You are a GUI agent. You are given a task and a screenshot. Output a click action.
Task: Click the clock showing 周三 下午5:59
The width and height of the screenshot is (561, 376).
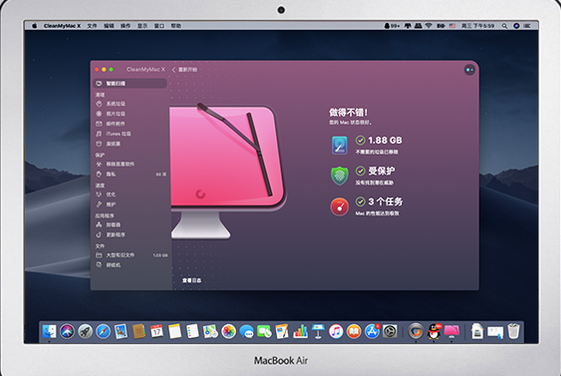tap(477, 26)
